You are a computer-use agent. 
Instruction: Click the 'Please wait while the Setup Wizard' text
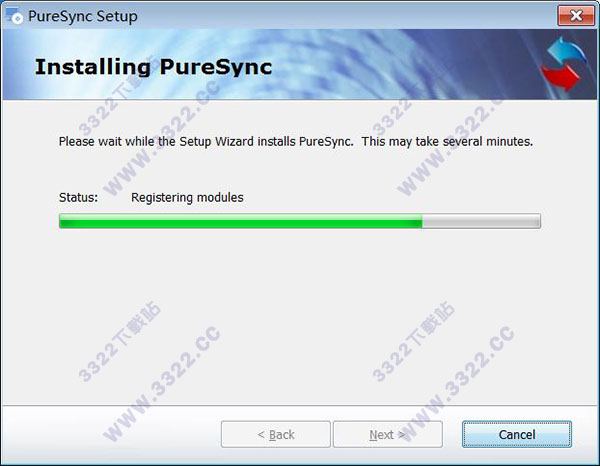(x=156, y=142)
